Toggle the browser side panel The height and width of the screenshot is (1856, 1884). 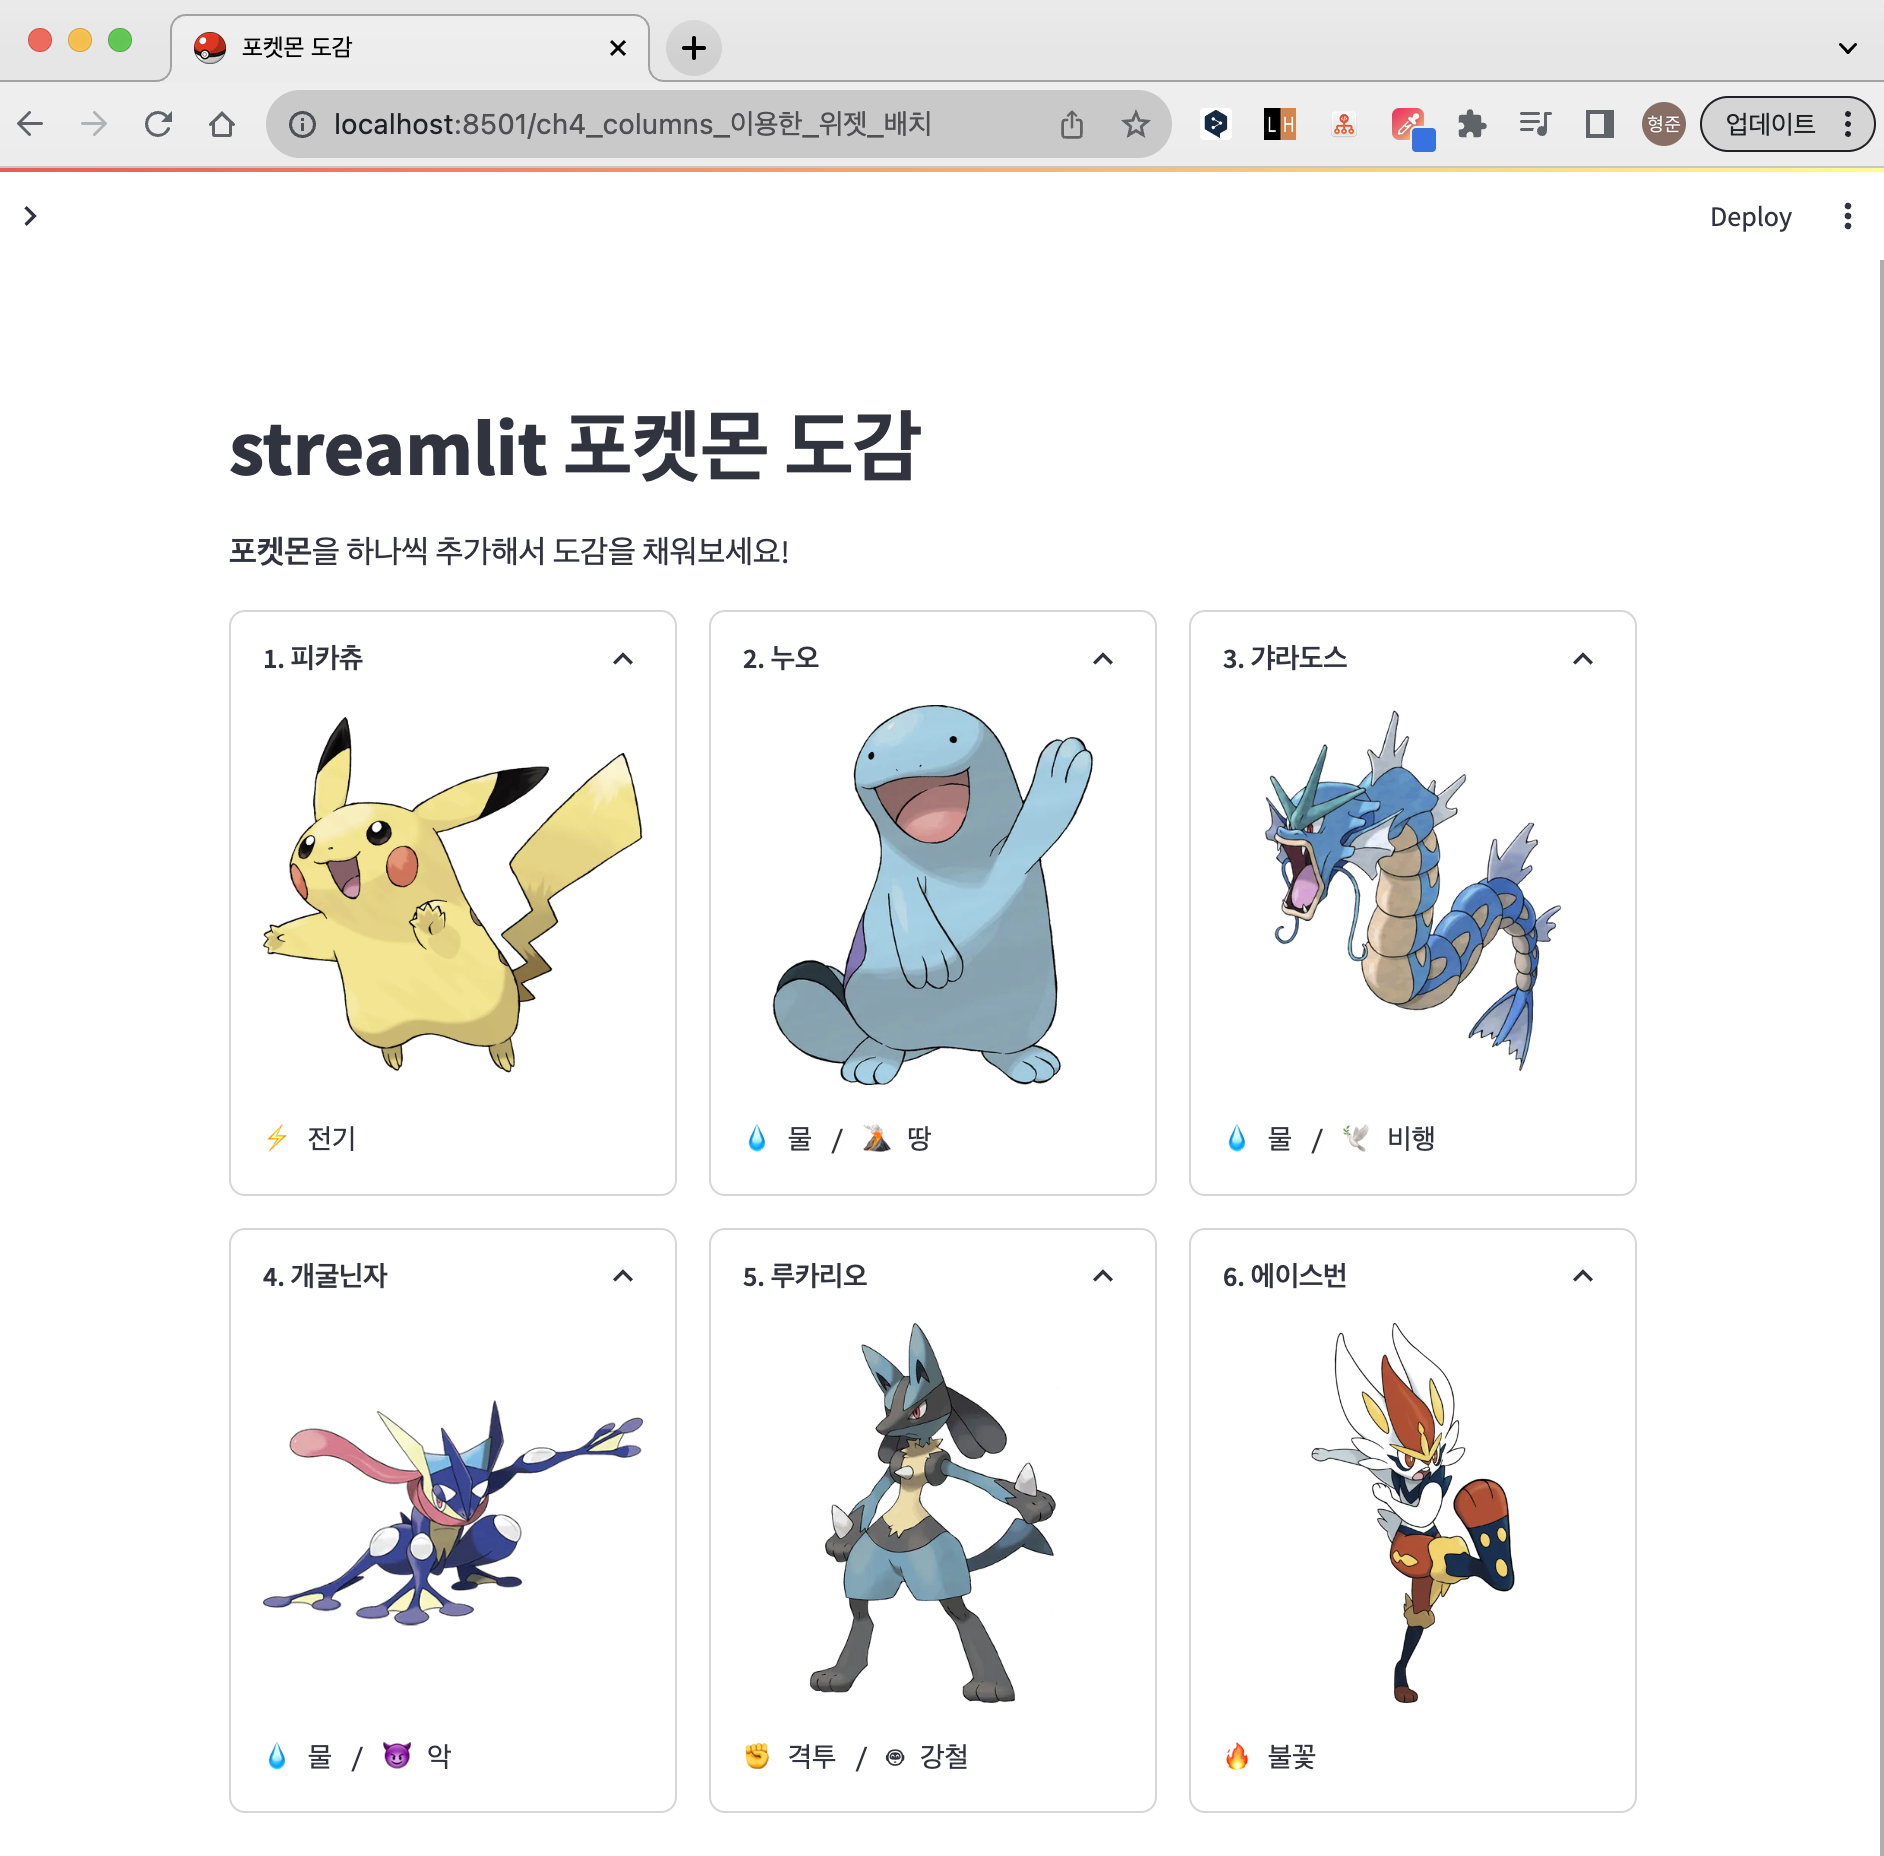coord(1599,124)
